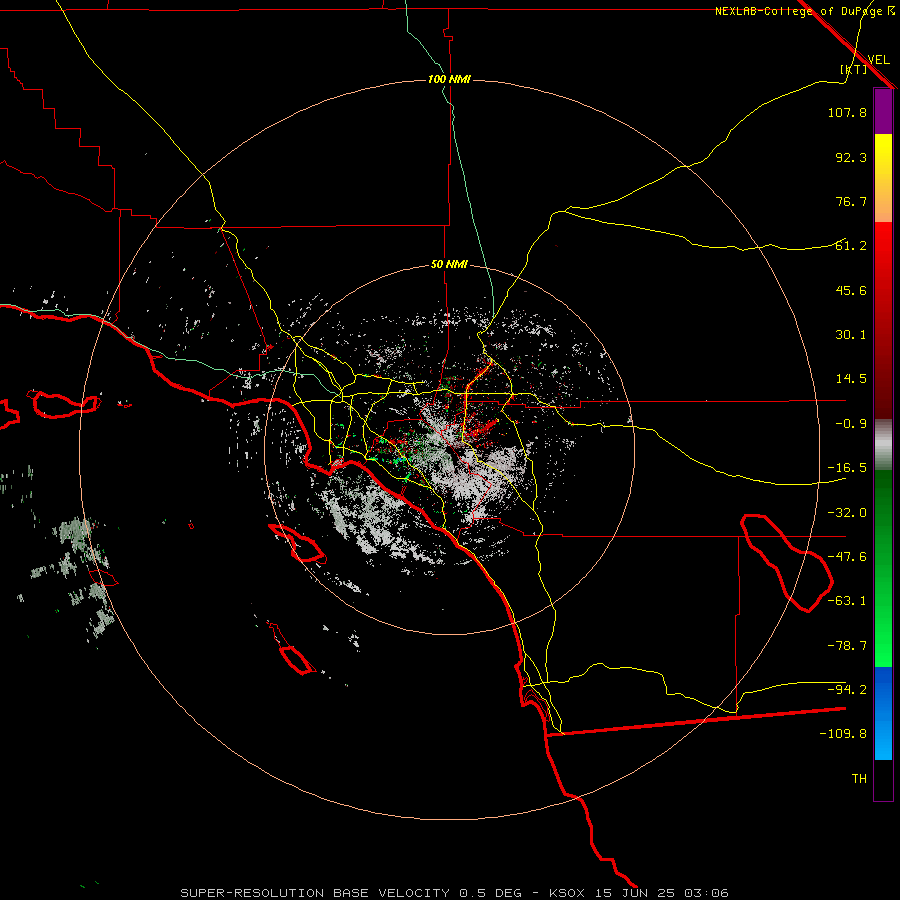Click the 45.6 legend value
900x900 pixels.
tap(851, 290)
